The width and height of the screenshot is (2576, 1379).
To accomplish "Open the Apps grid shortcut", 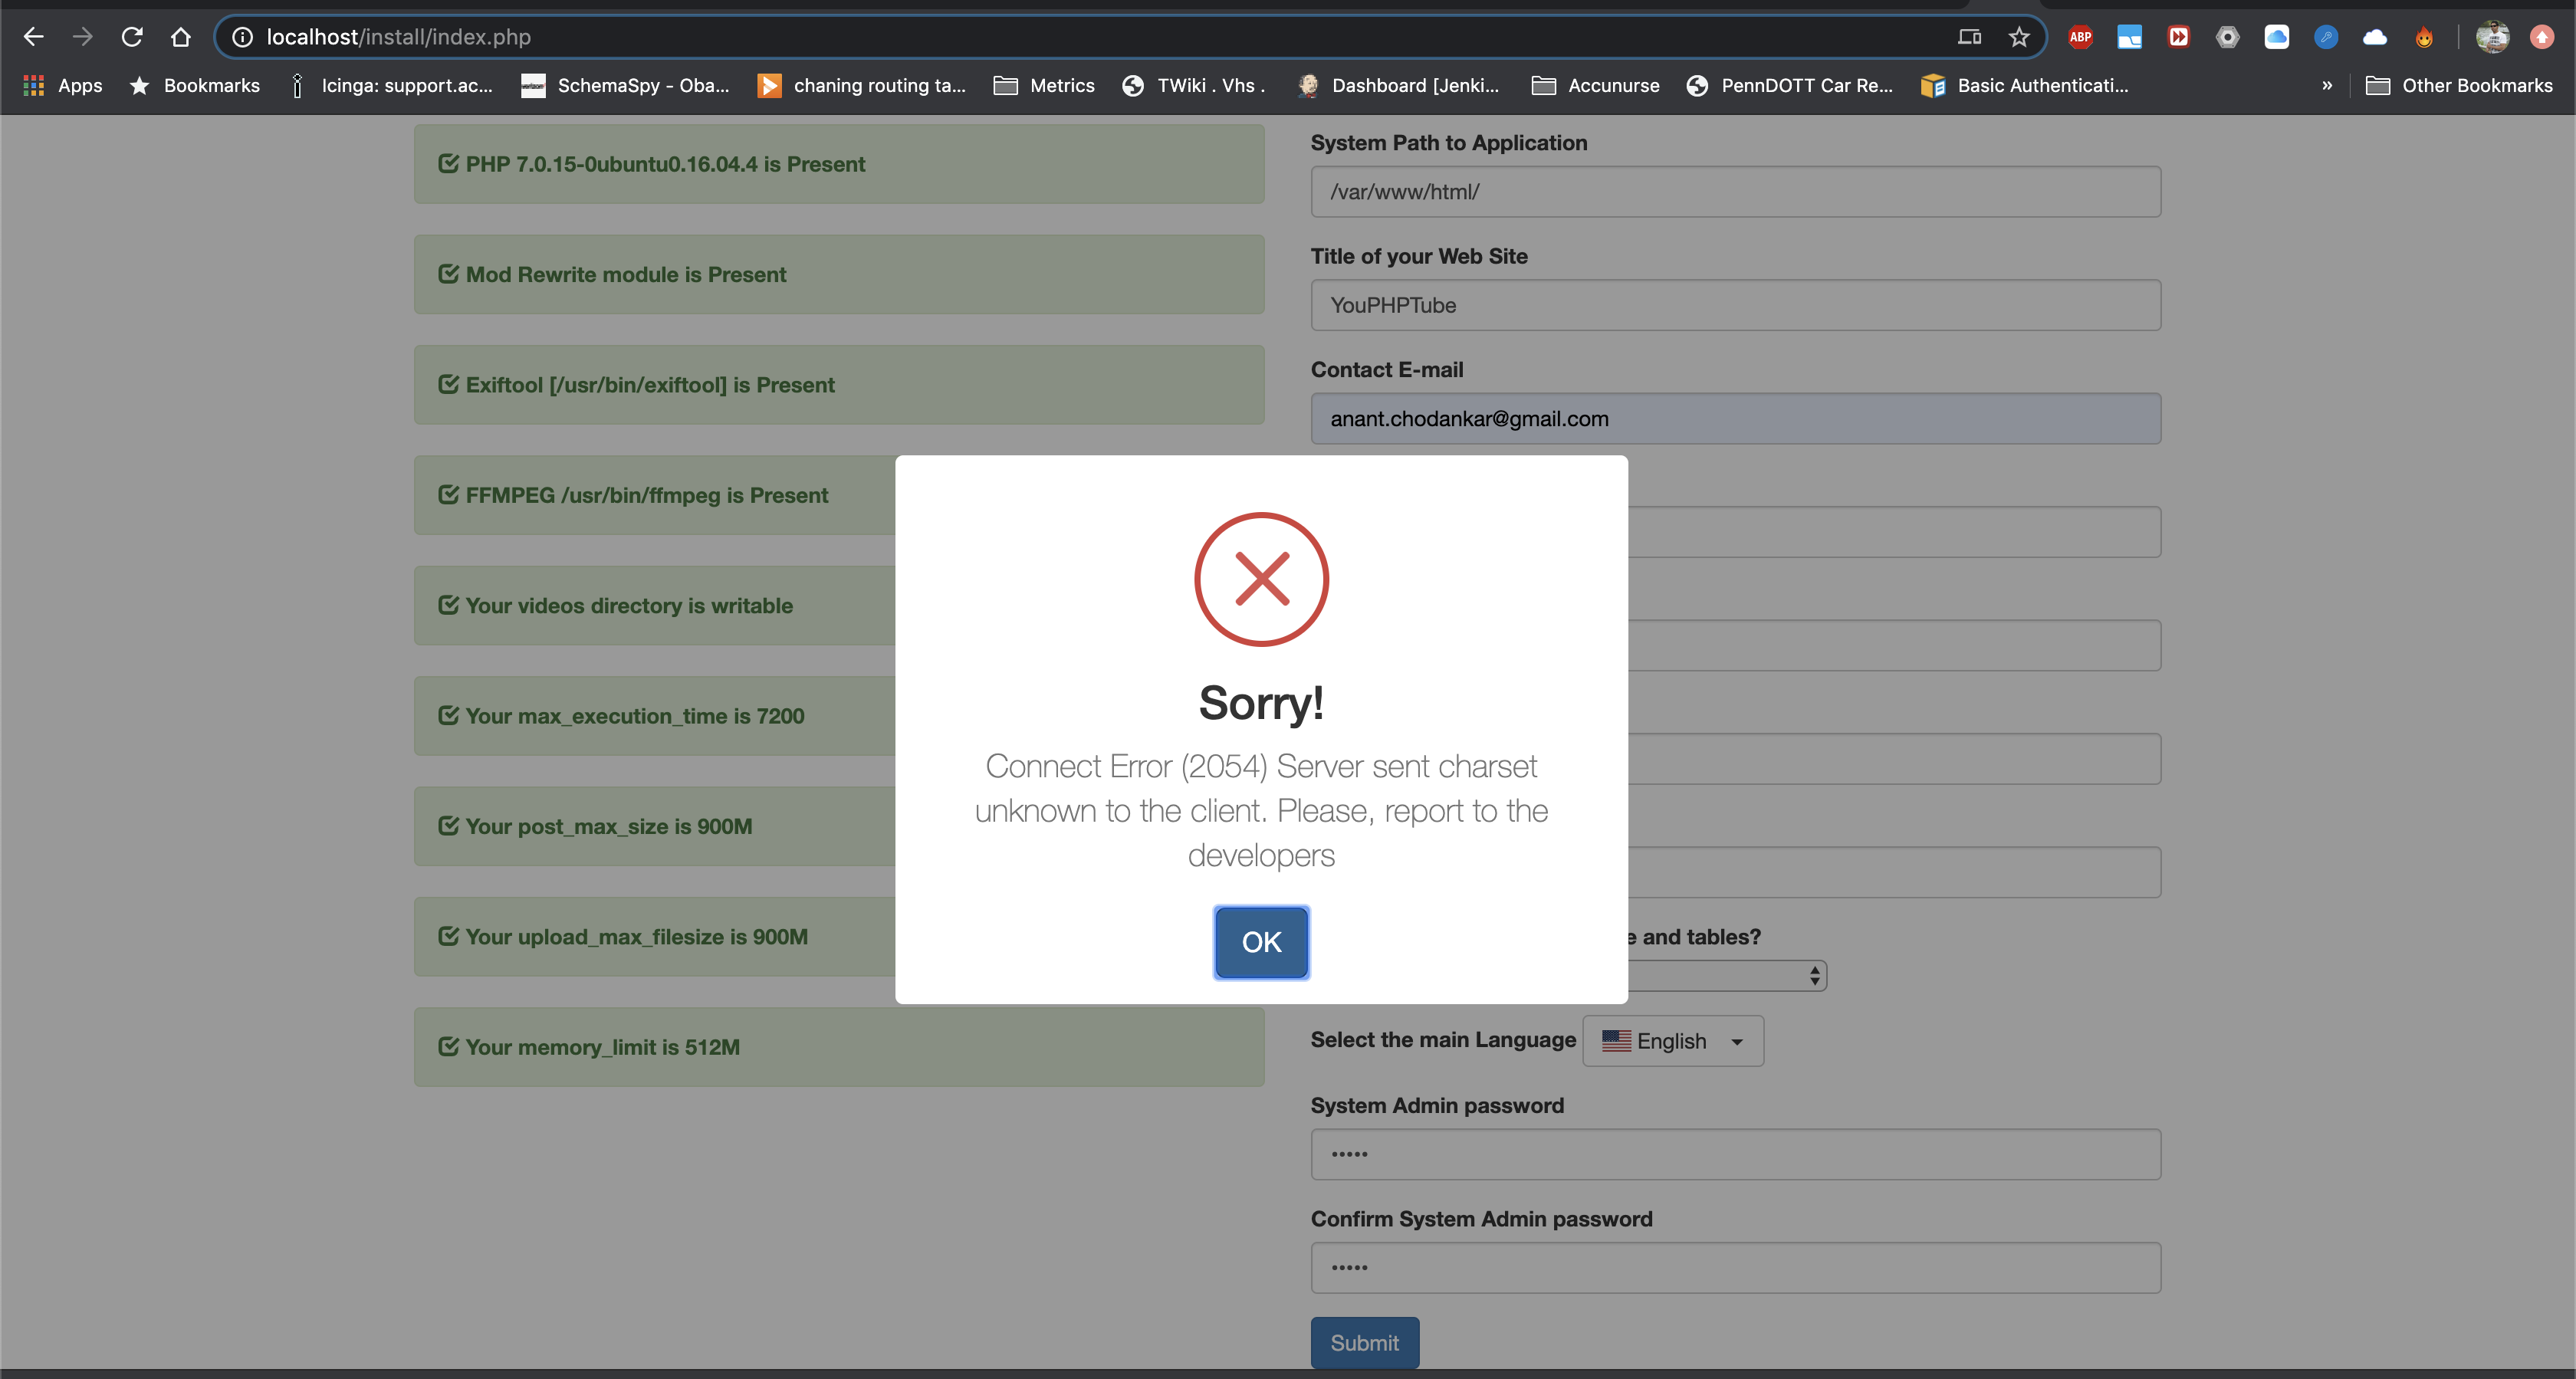I will click(x=62, y=86).
